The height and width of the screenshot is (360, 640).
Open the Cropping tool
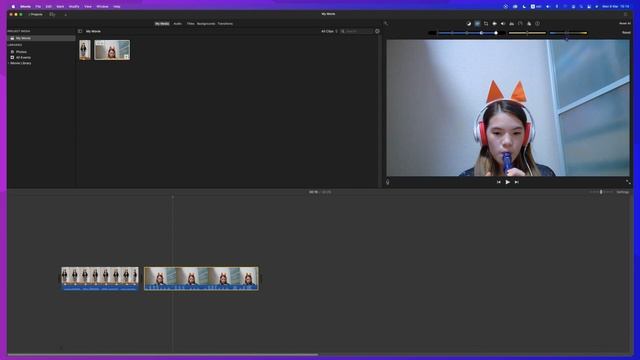[x=486, y=24]
